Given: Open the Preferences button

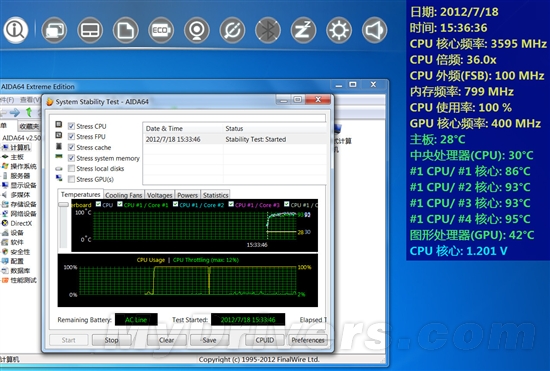Looking at the screenshot, I should pyautogui.click(x=308, y=340).
